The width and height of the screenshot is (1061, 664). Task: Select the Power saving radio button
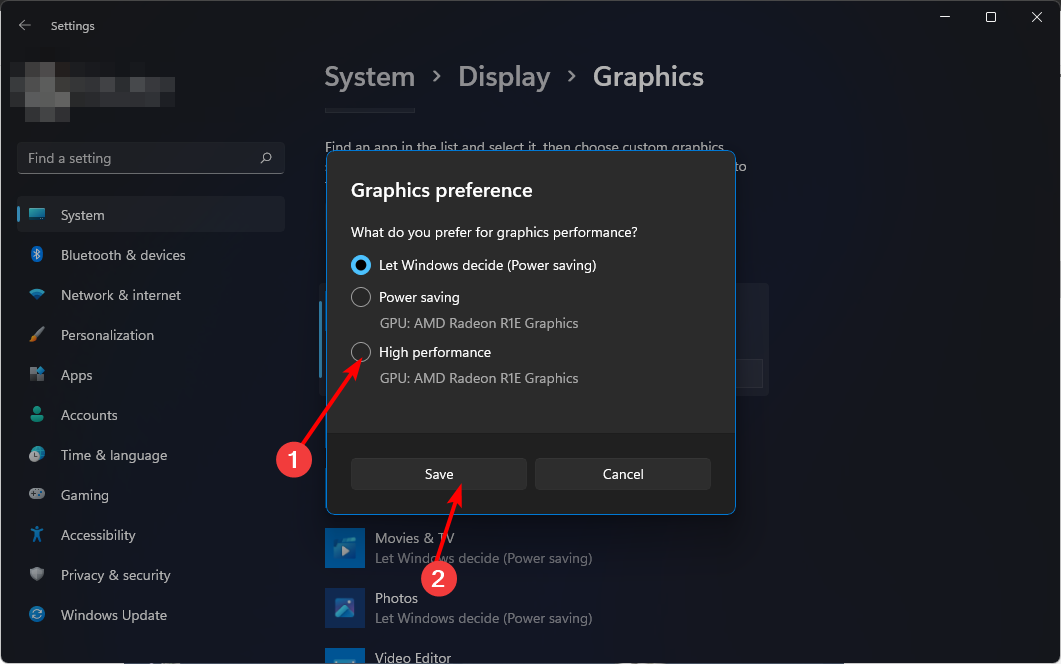[361, 296]
